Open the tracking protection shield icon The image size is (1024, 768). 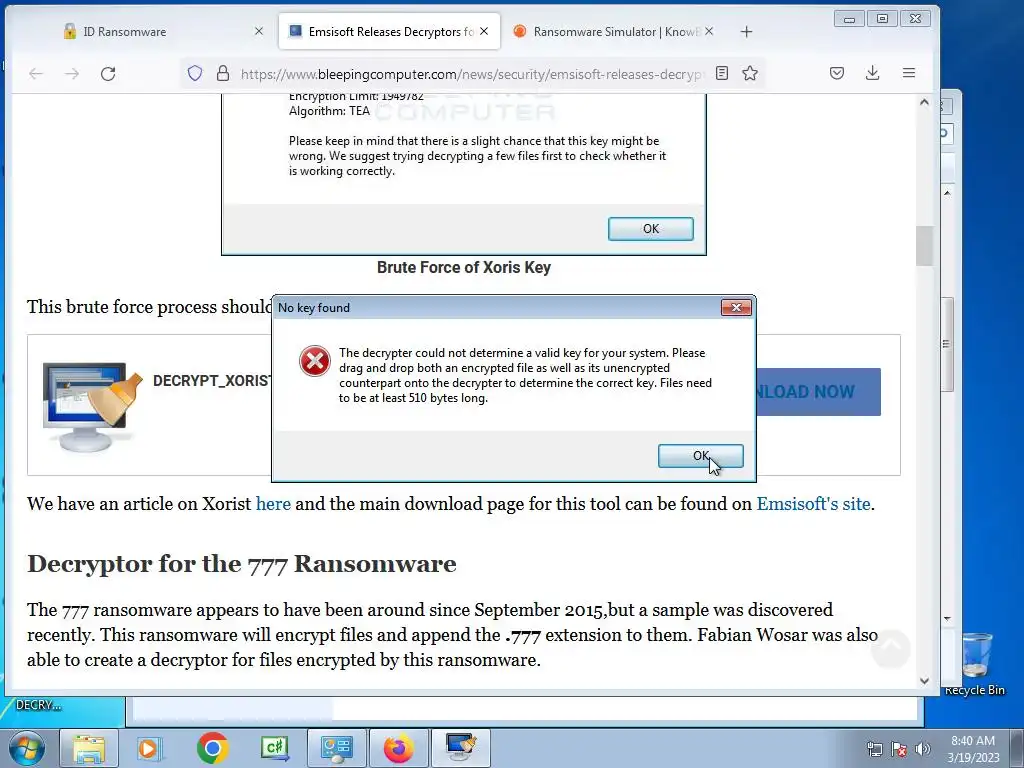click(195, 73)
